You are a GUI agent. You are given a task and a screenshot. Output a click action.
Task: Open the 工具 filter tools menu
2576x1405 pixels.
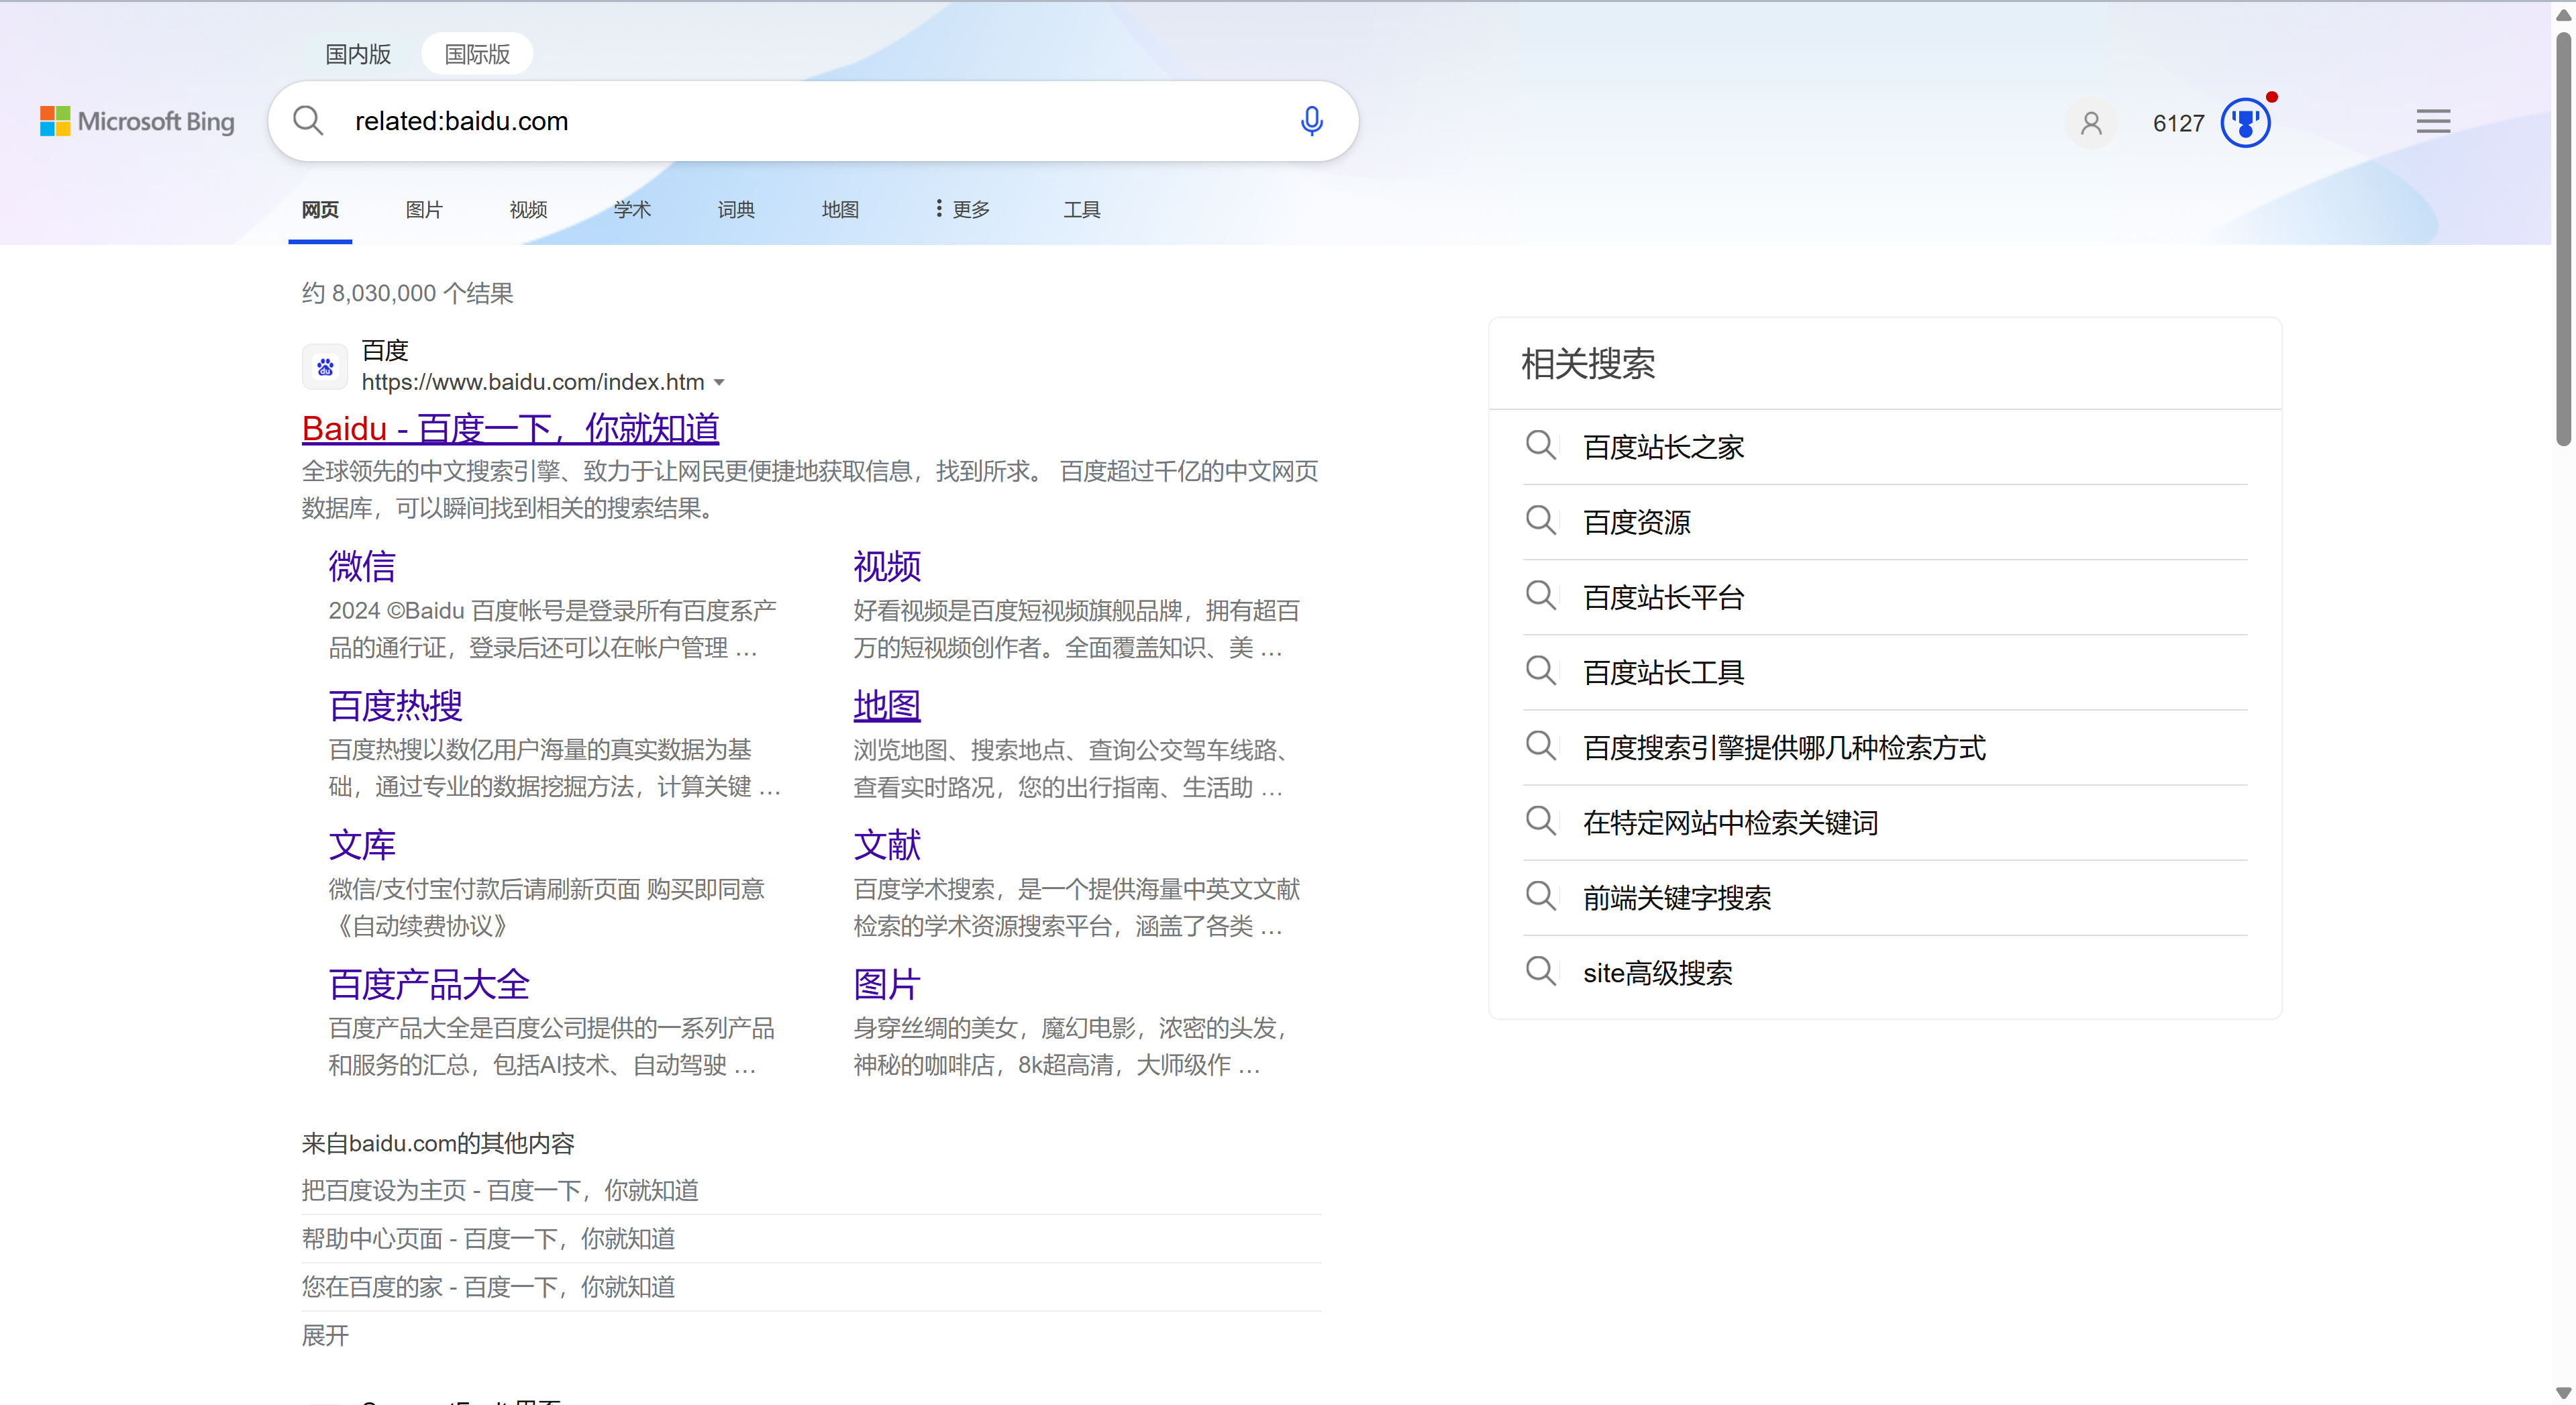(1081, 209)
